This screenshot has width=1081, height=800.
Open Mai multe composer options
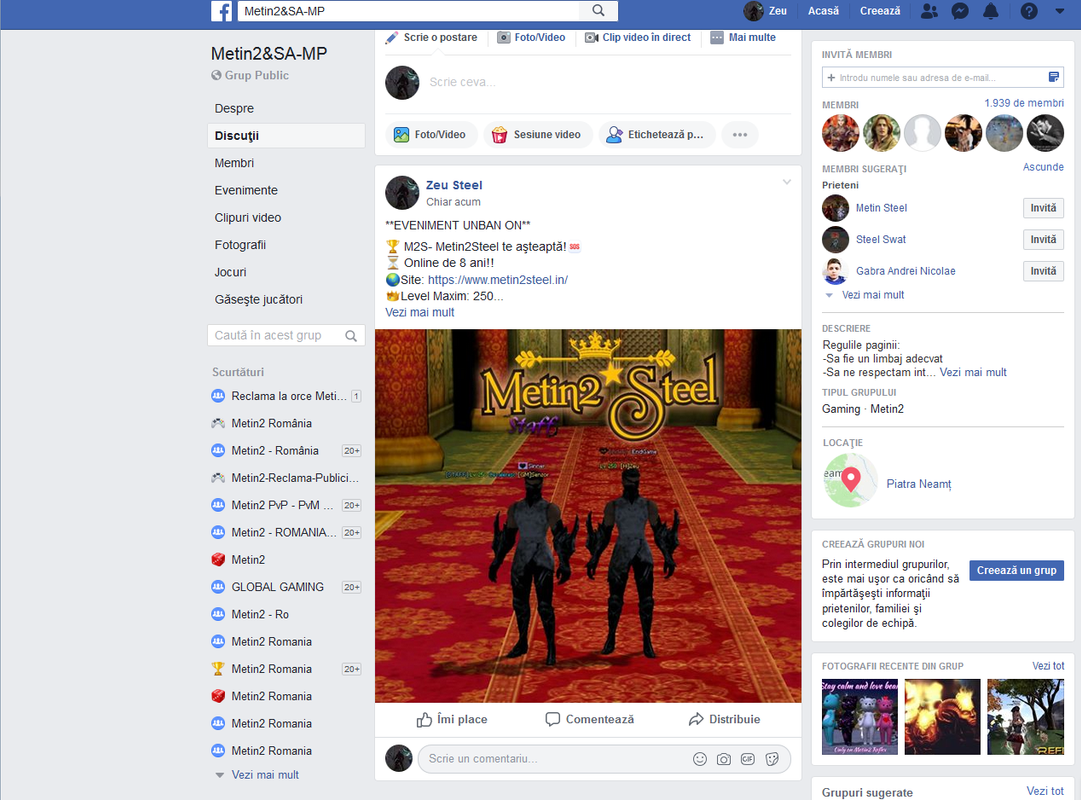743,37
